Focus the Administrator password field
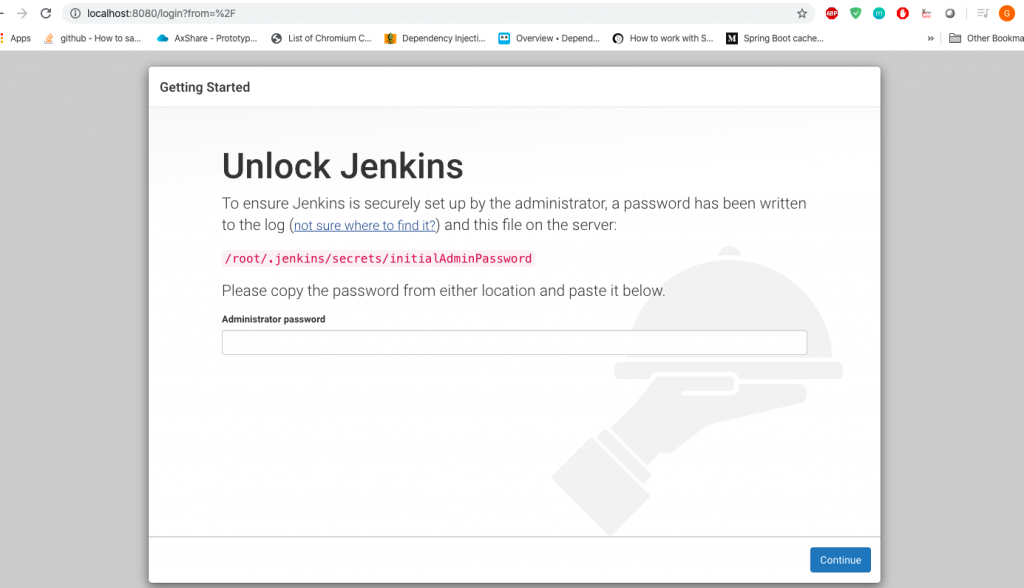 click(514, 342)
